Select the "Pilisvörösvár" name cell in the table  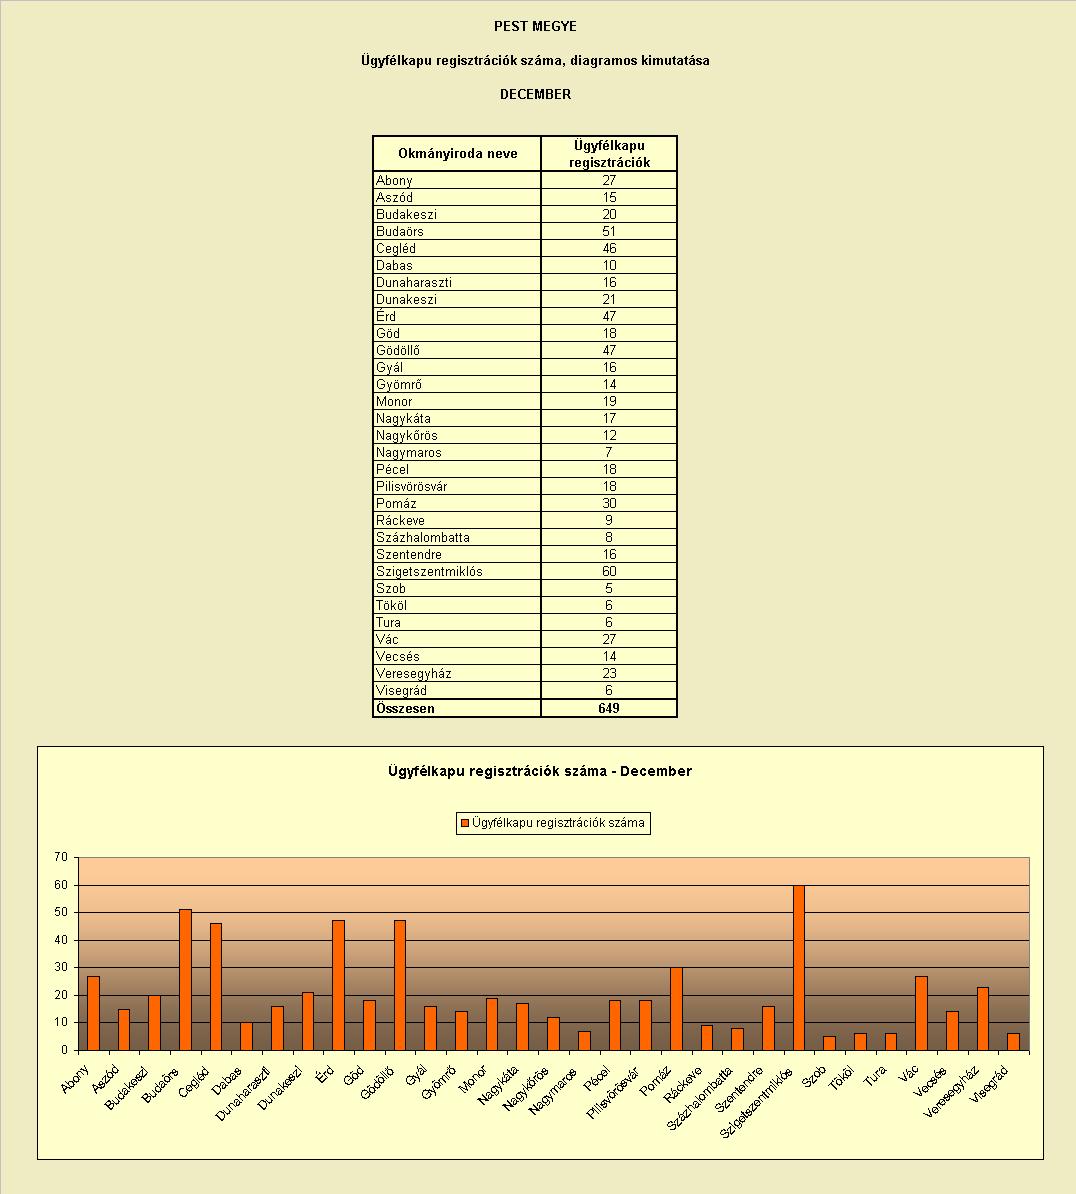[x=457, y=487]
